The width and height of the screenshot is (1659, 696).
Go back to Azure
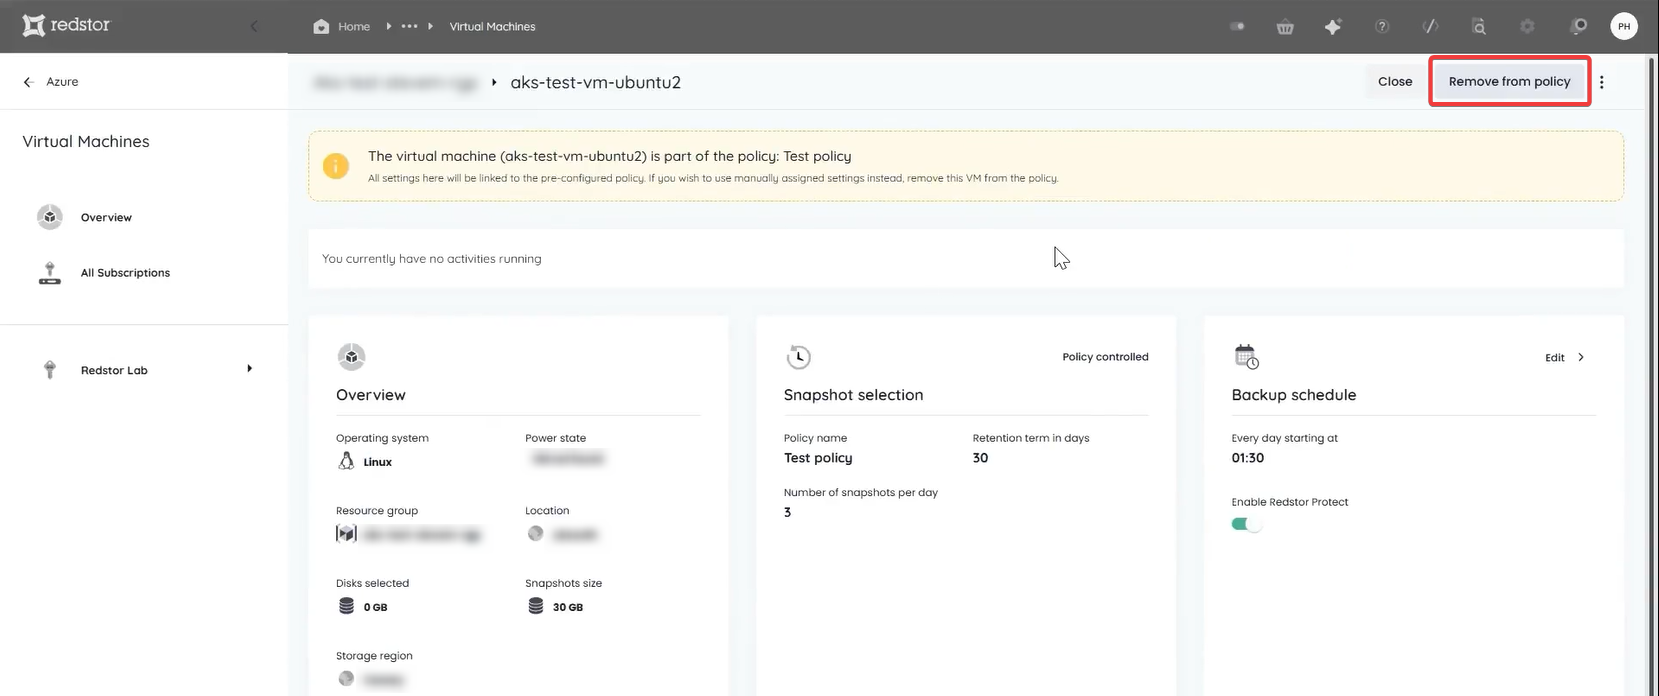click(x=62, y=82)
